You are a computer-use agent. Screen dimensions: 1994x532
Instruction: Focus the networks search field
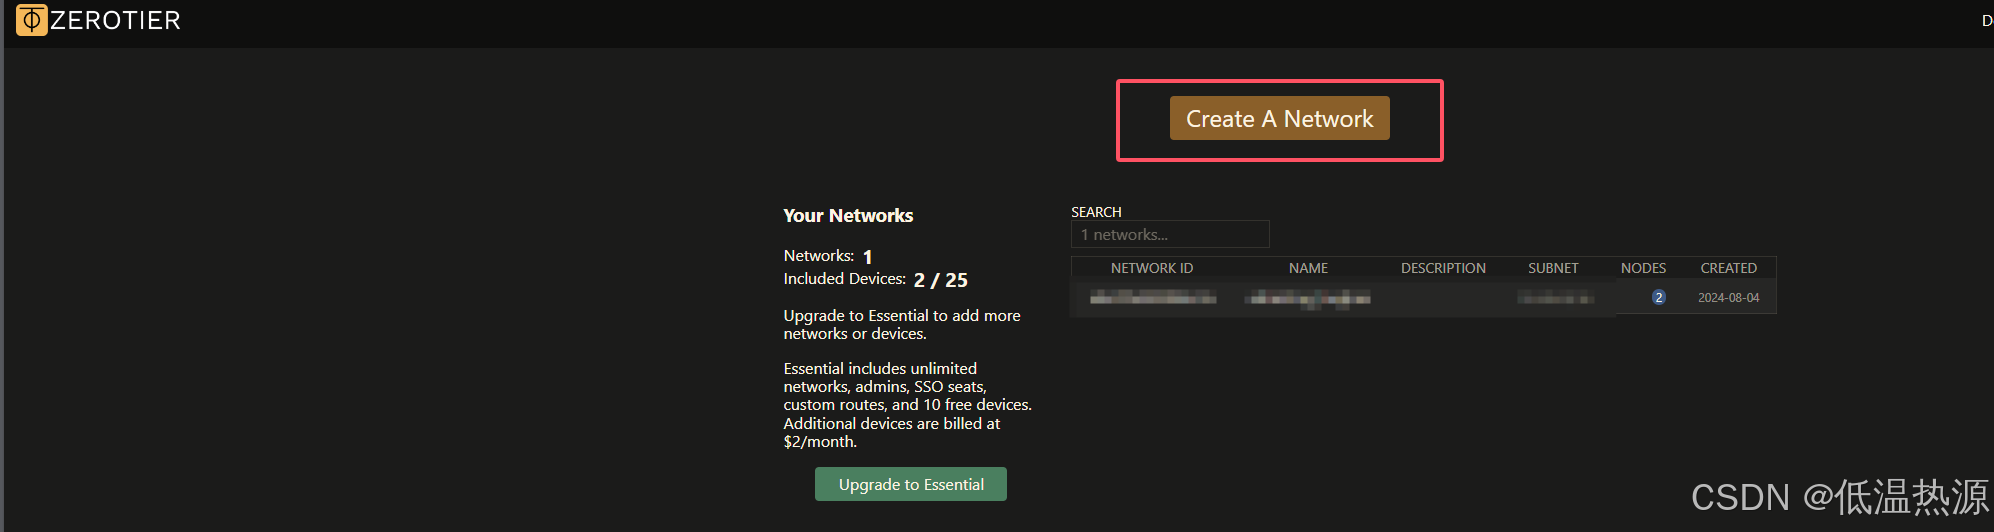pos(1170,234)
